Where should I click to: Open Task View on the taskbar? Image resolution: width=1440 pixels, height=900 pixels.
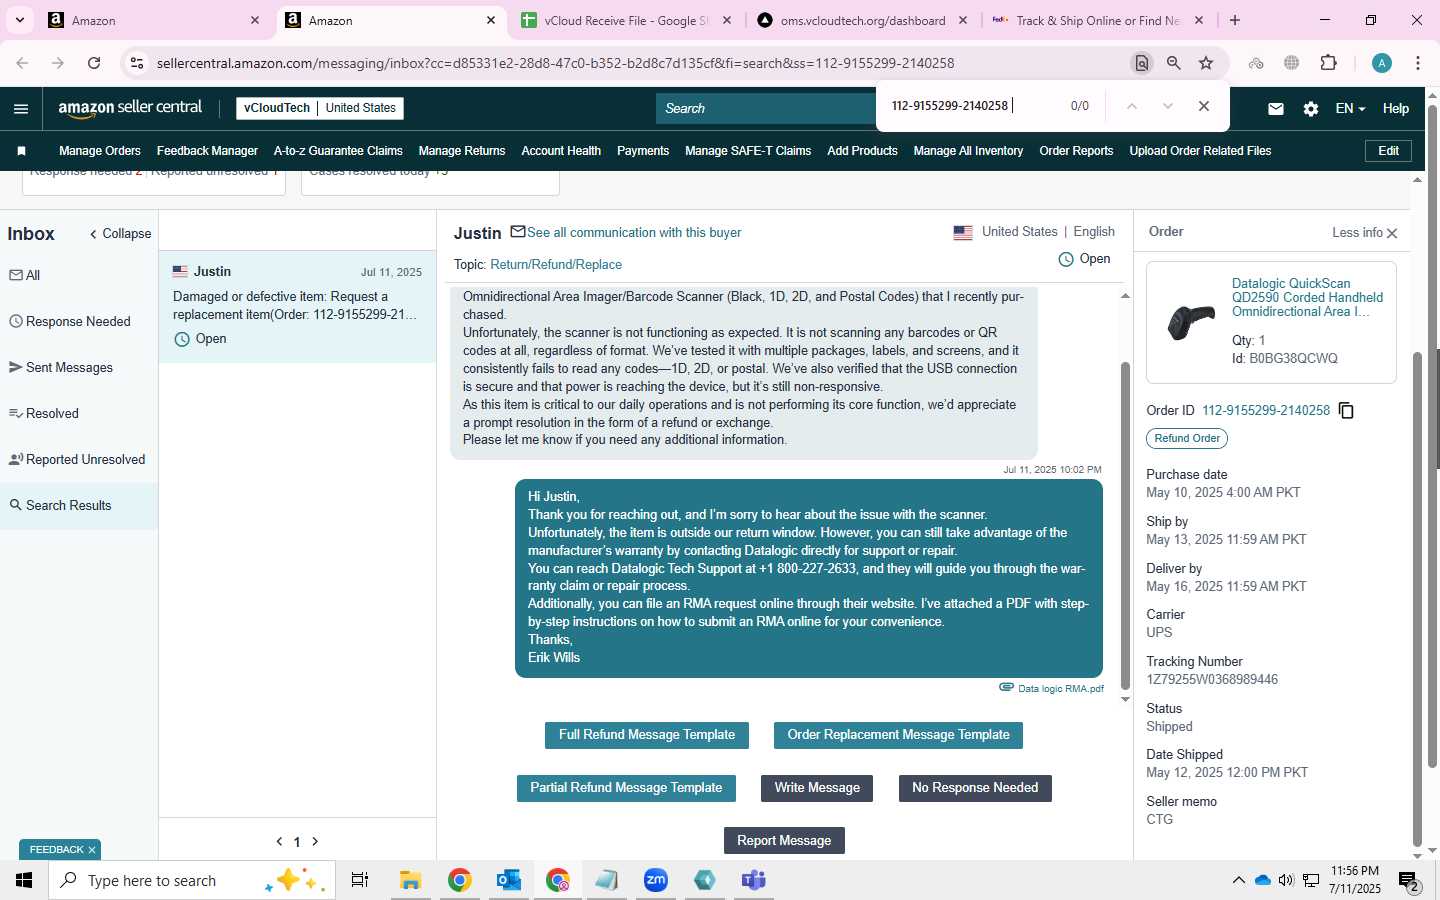pos(360,880)
